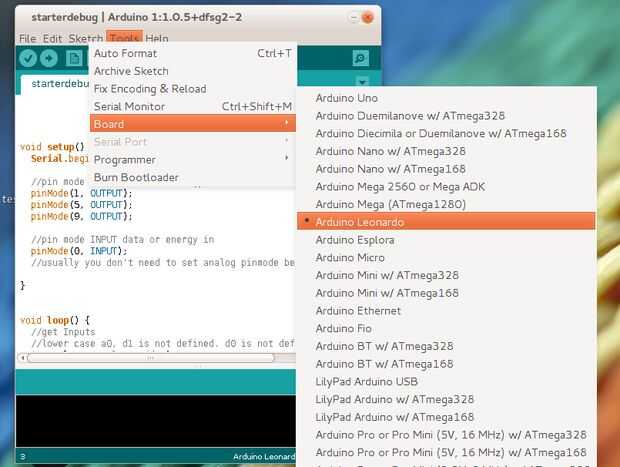The image size is (620, 467).
Task: Click the Verify checkmark icon
Action: 28,59
